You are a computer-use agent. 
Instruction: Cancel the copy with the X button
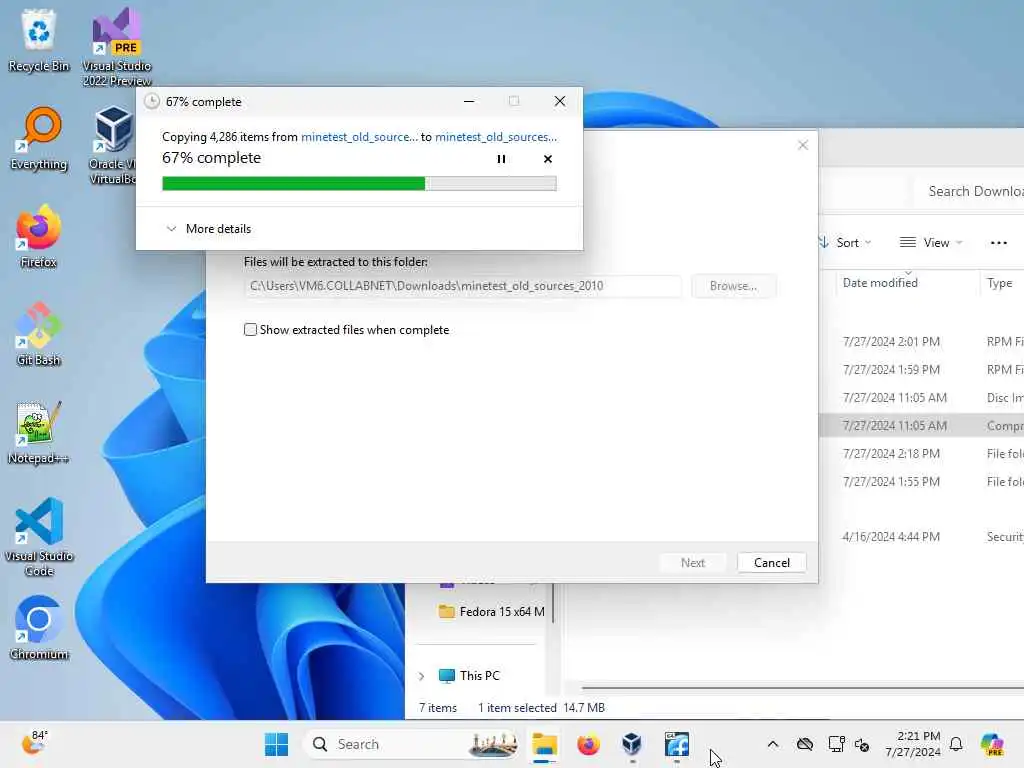point(548,159)
